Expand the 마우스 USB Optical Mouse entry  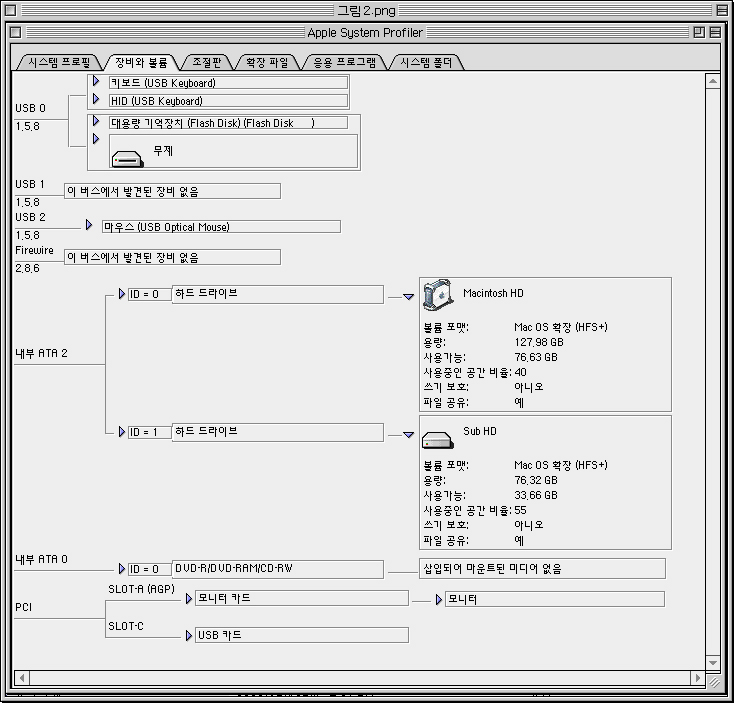(x=89, y=226)
